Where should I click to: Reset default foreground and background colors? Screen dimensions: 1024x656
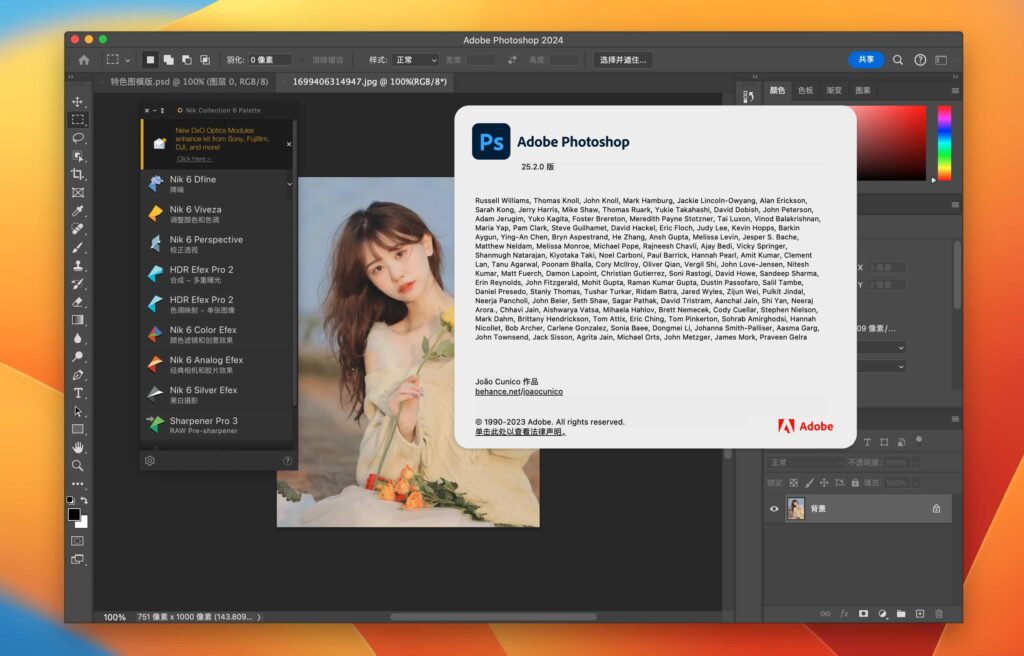click(71, 500)
